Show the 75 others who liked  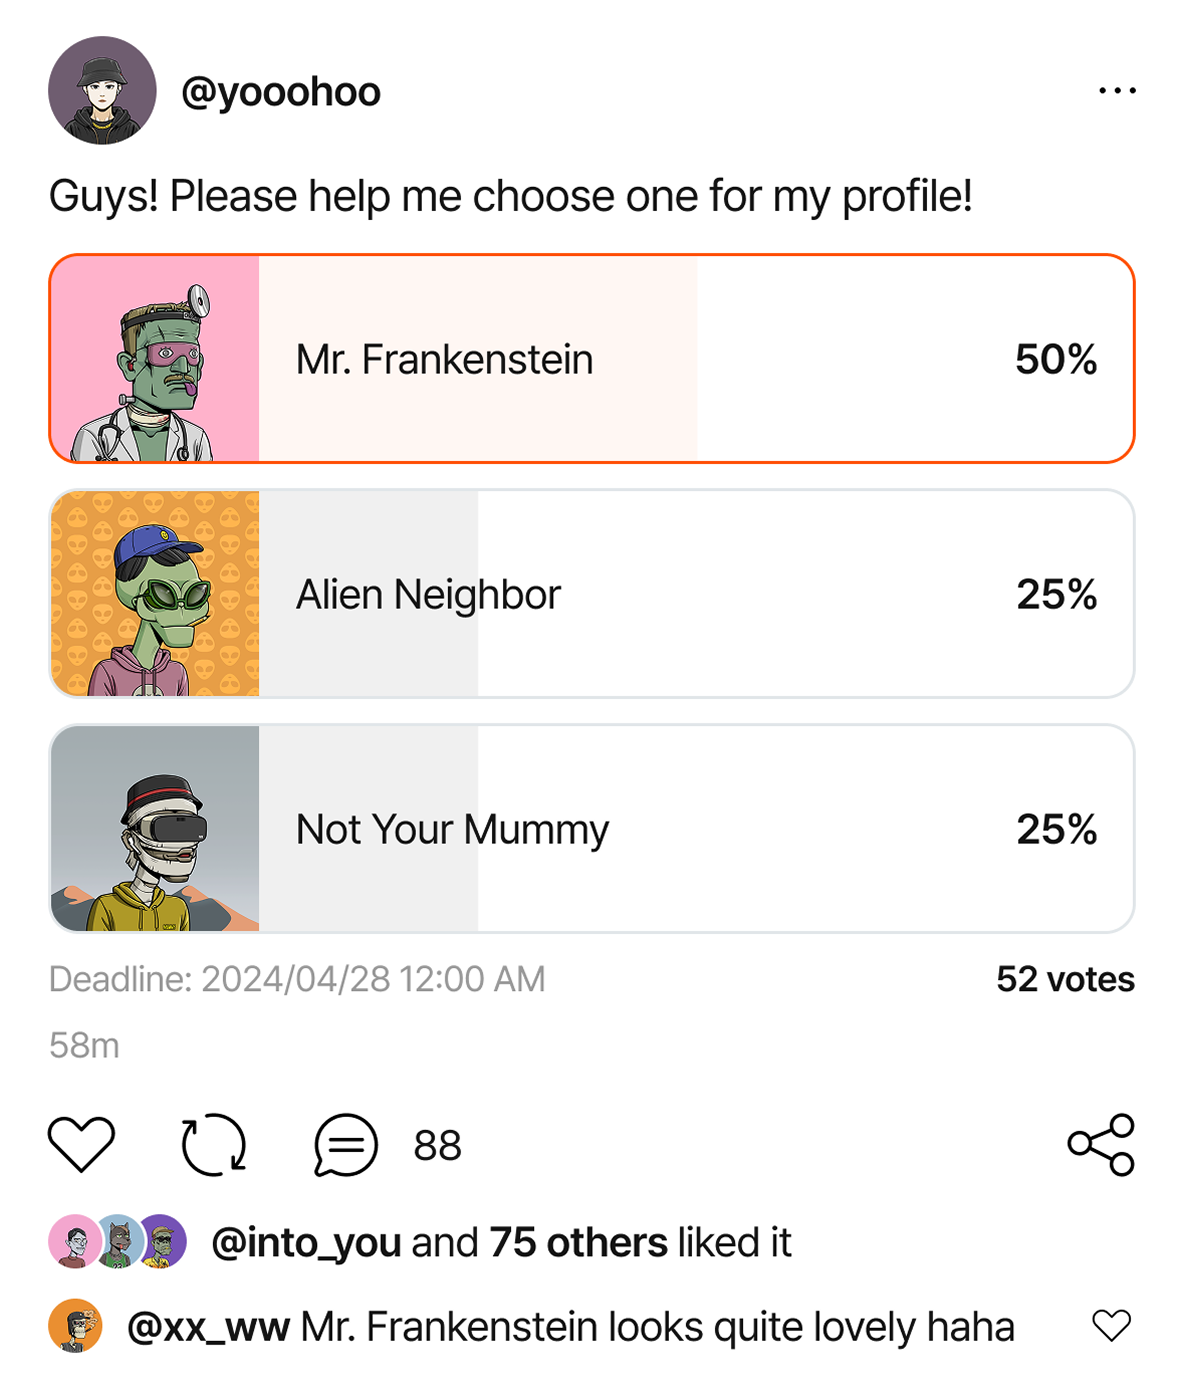[x=578, y=1242]
